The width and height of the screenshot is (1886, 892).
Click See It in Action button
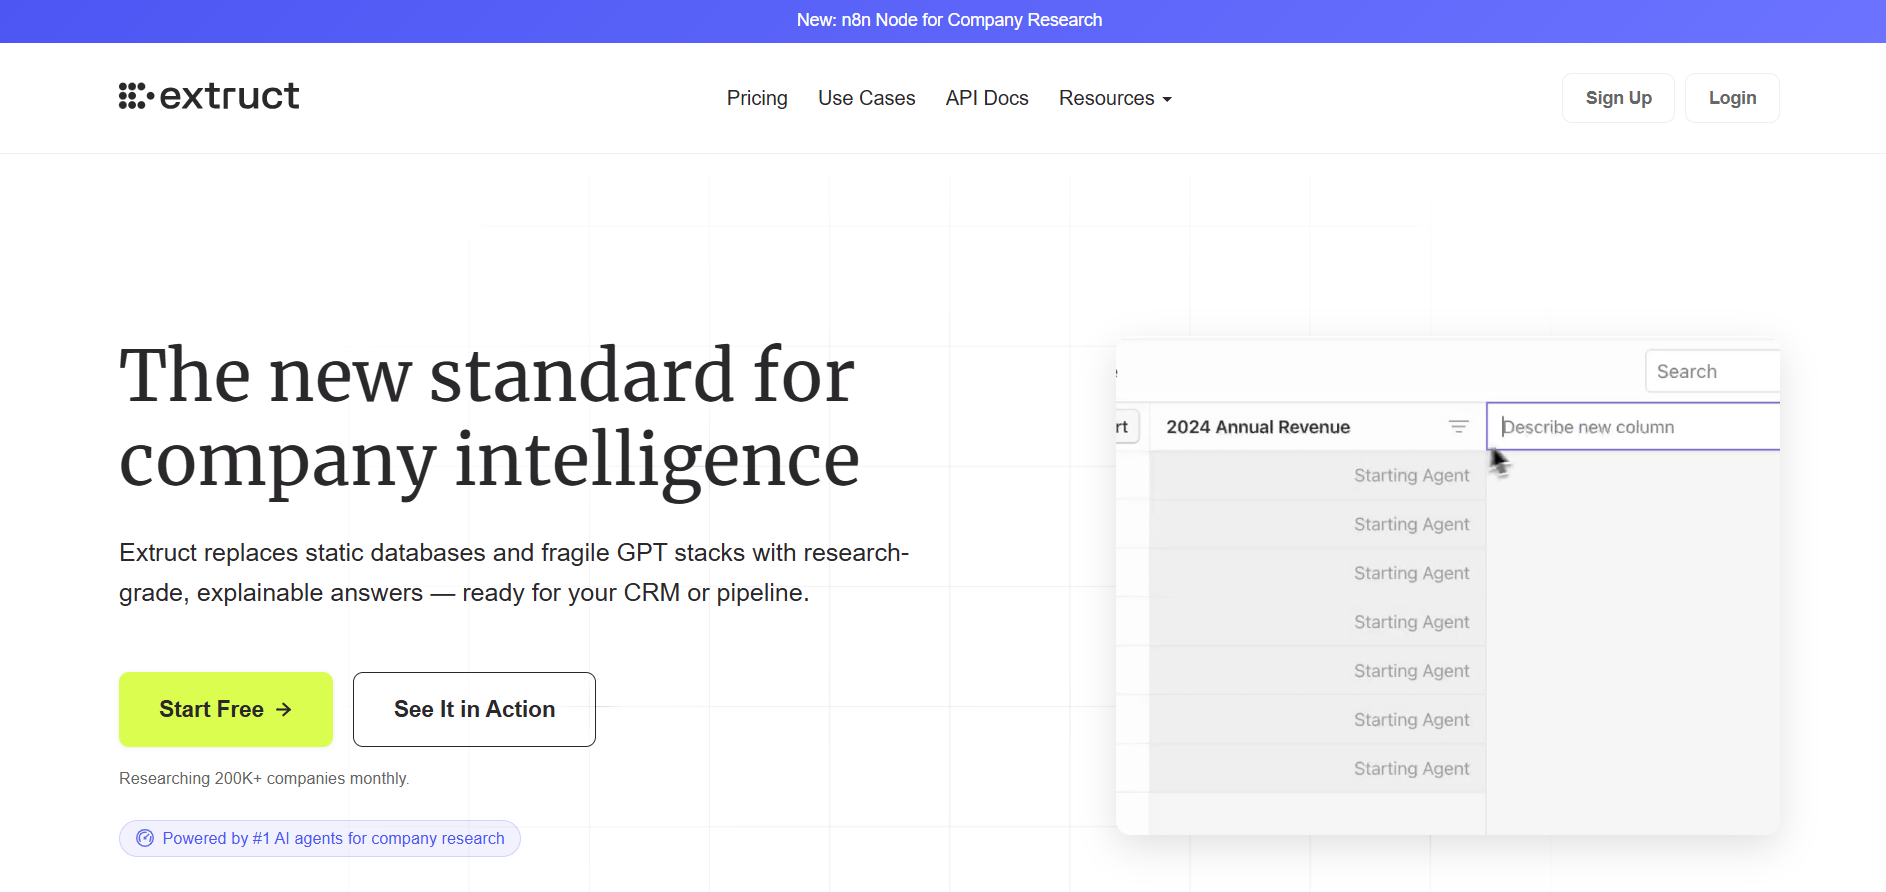[474, 709]
